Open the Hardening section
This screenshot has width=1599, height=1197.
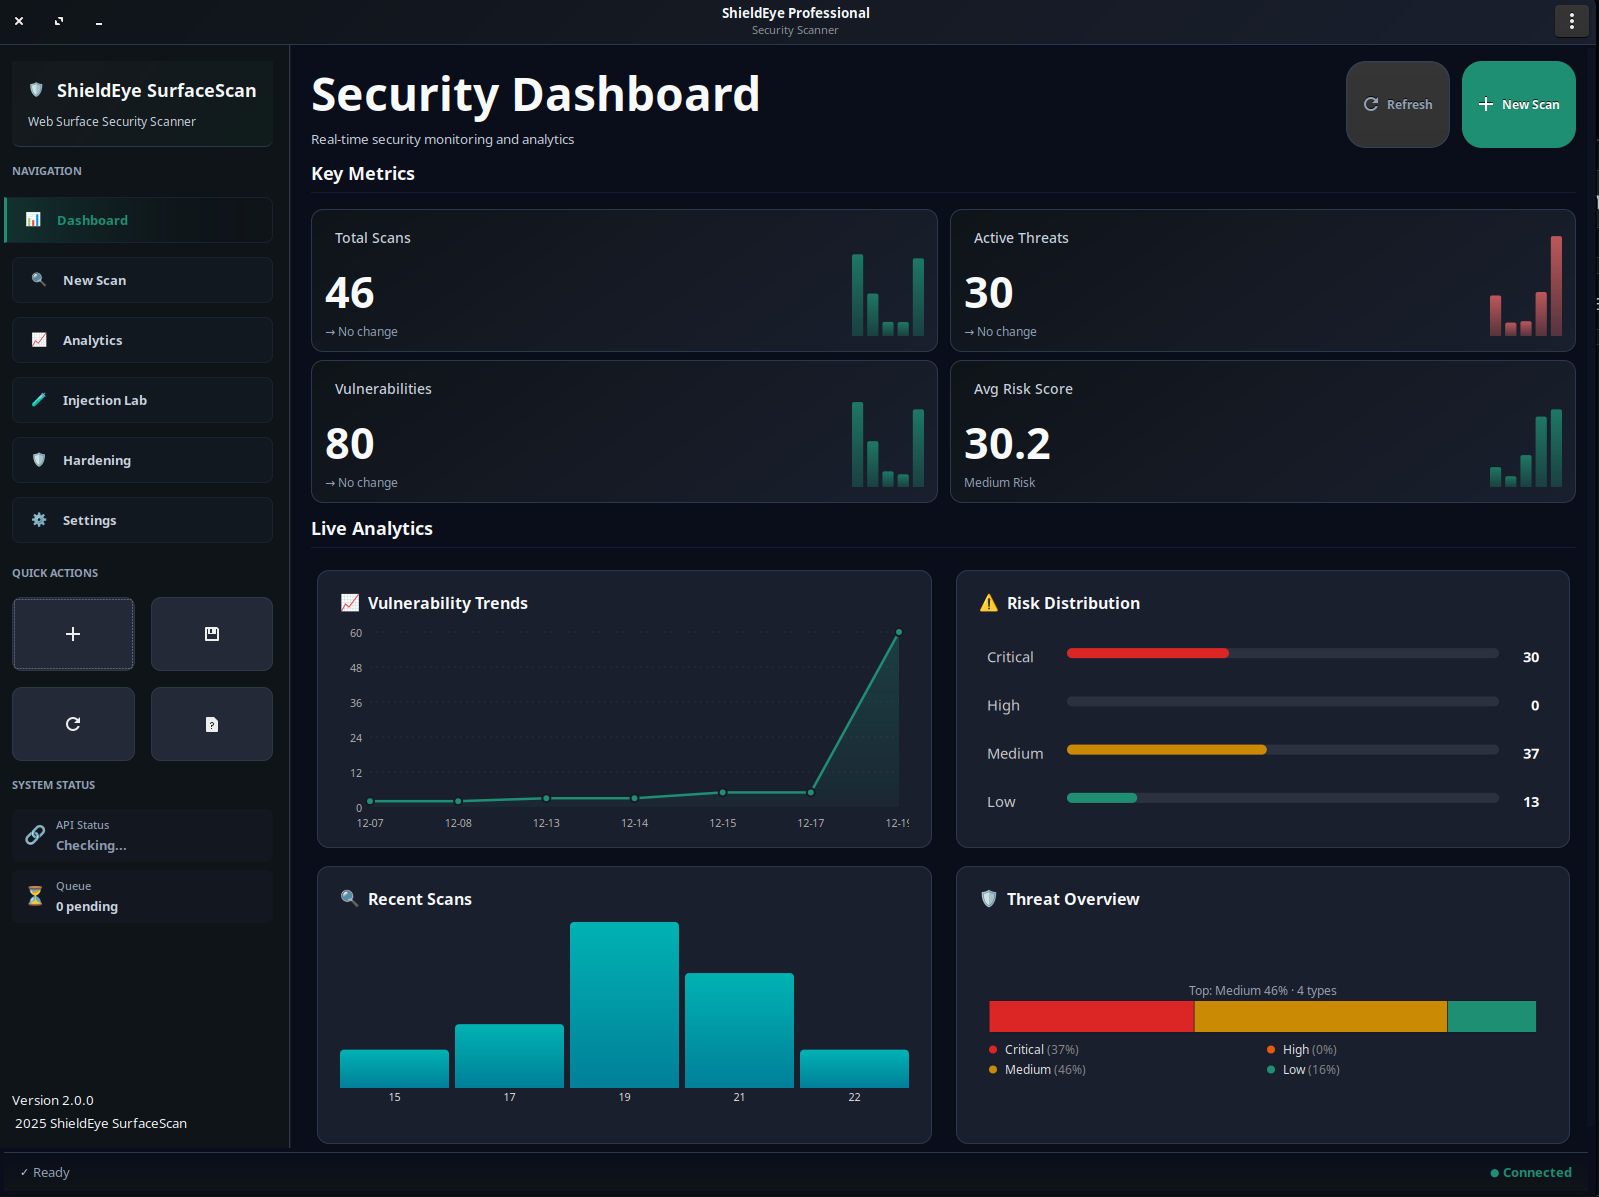tap(142, 460)
